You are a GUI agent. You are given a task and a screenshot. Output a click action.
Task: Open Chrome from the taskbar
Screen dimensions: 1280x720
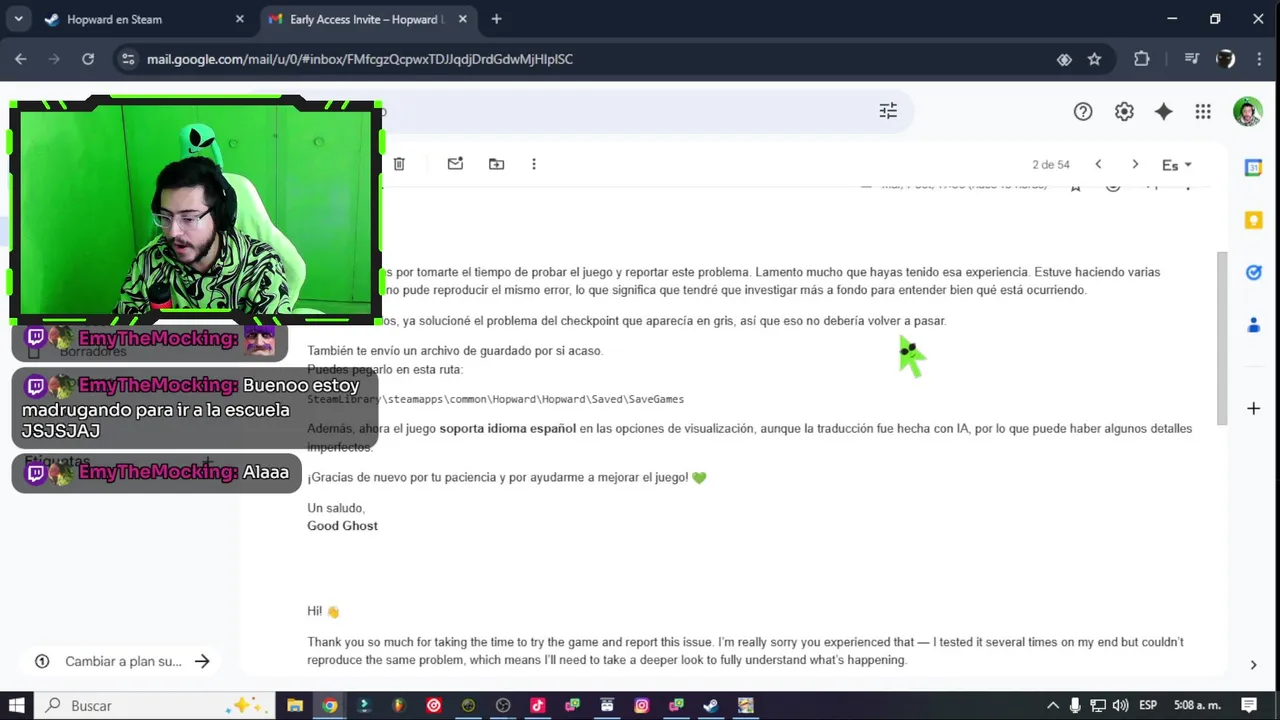(329, 705)
